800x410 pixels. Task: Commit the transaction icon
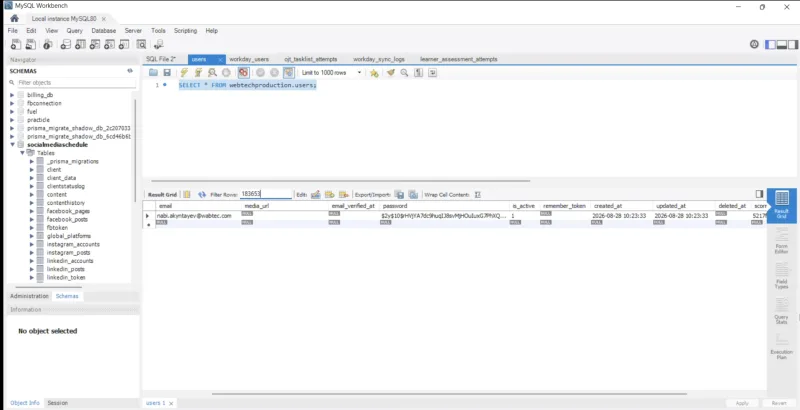260,73
